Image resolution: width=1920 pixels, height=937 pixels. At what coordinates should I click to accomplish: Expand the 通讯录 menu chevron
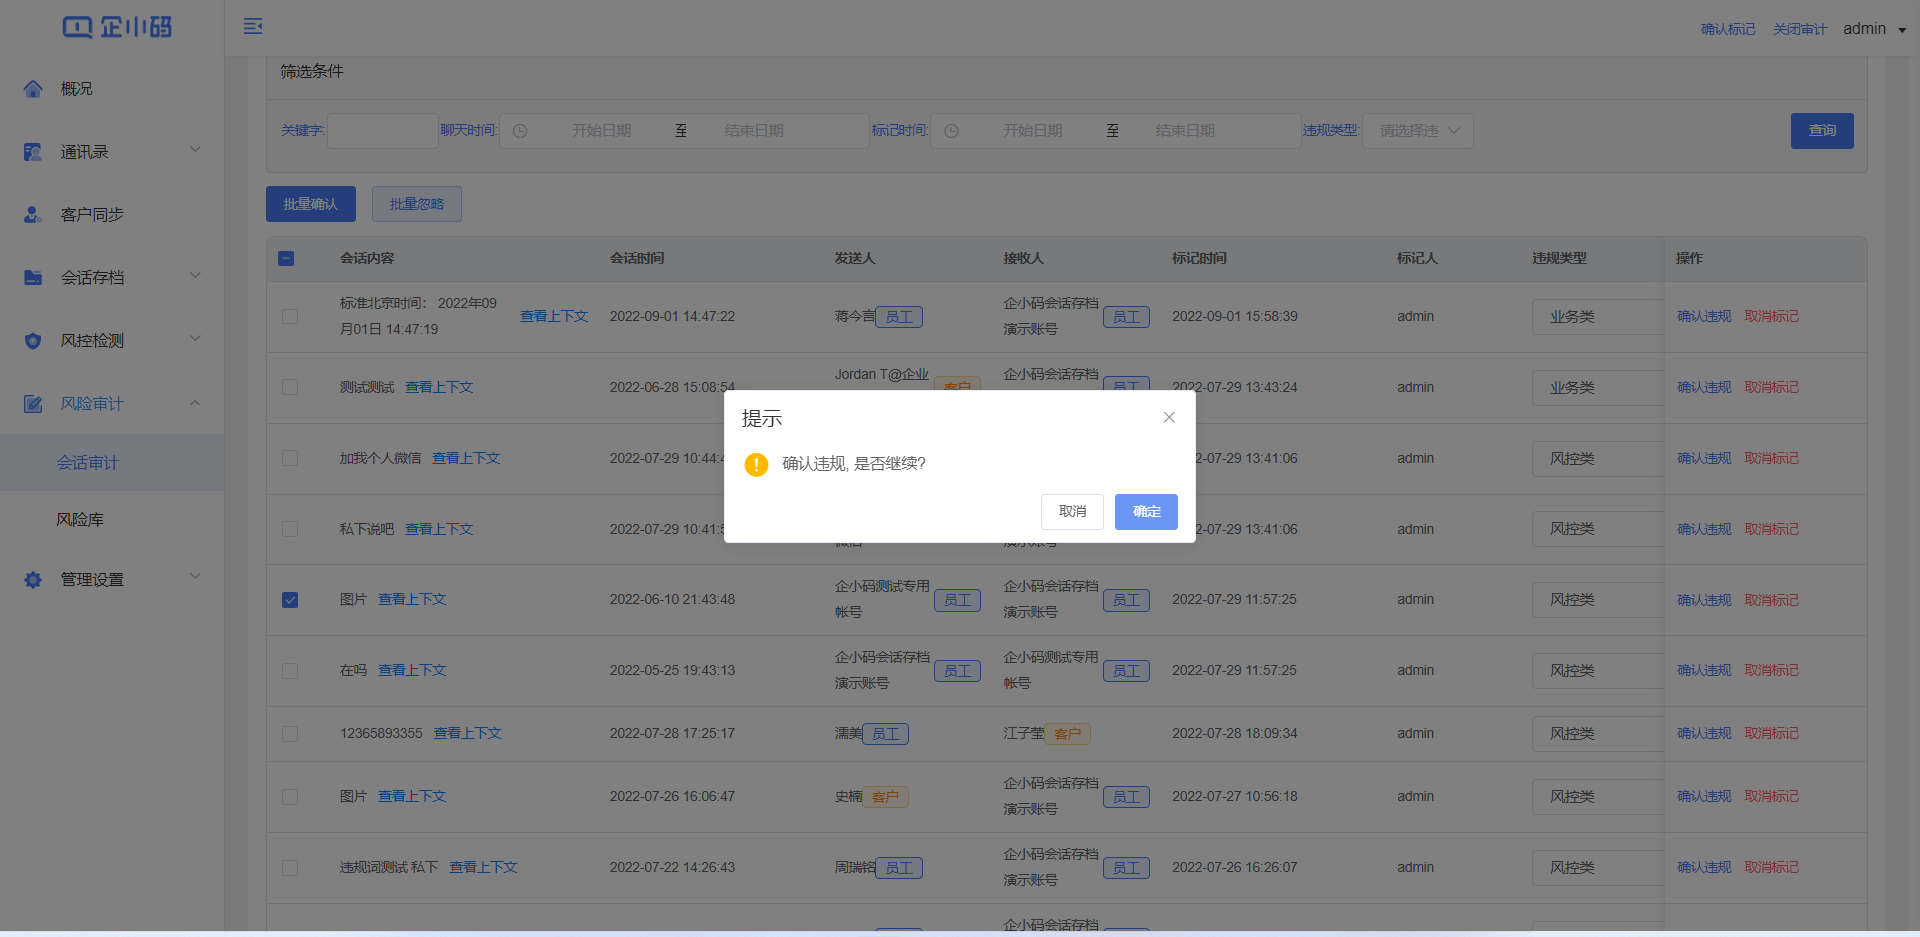pos(196,150)
